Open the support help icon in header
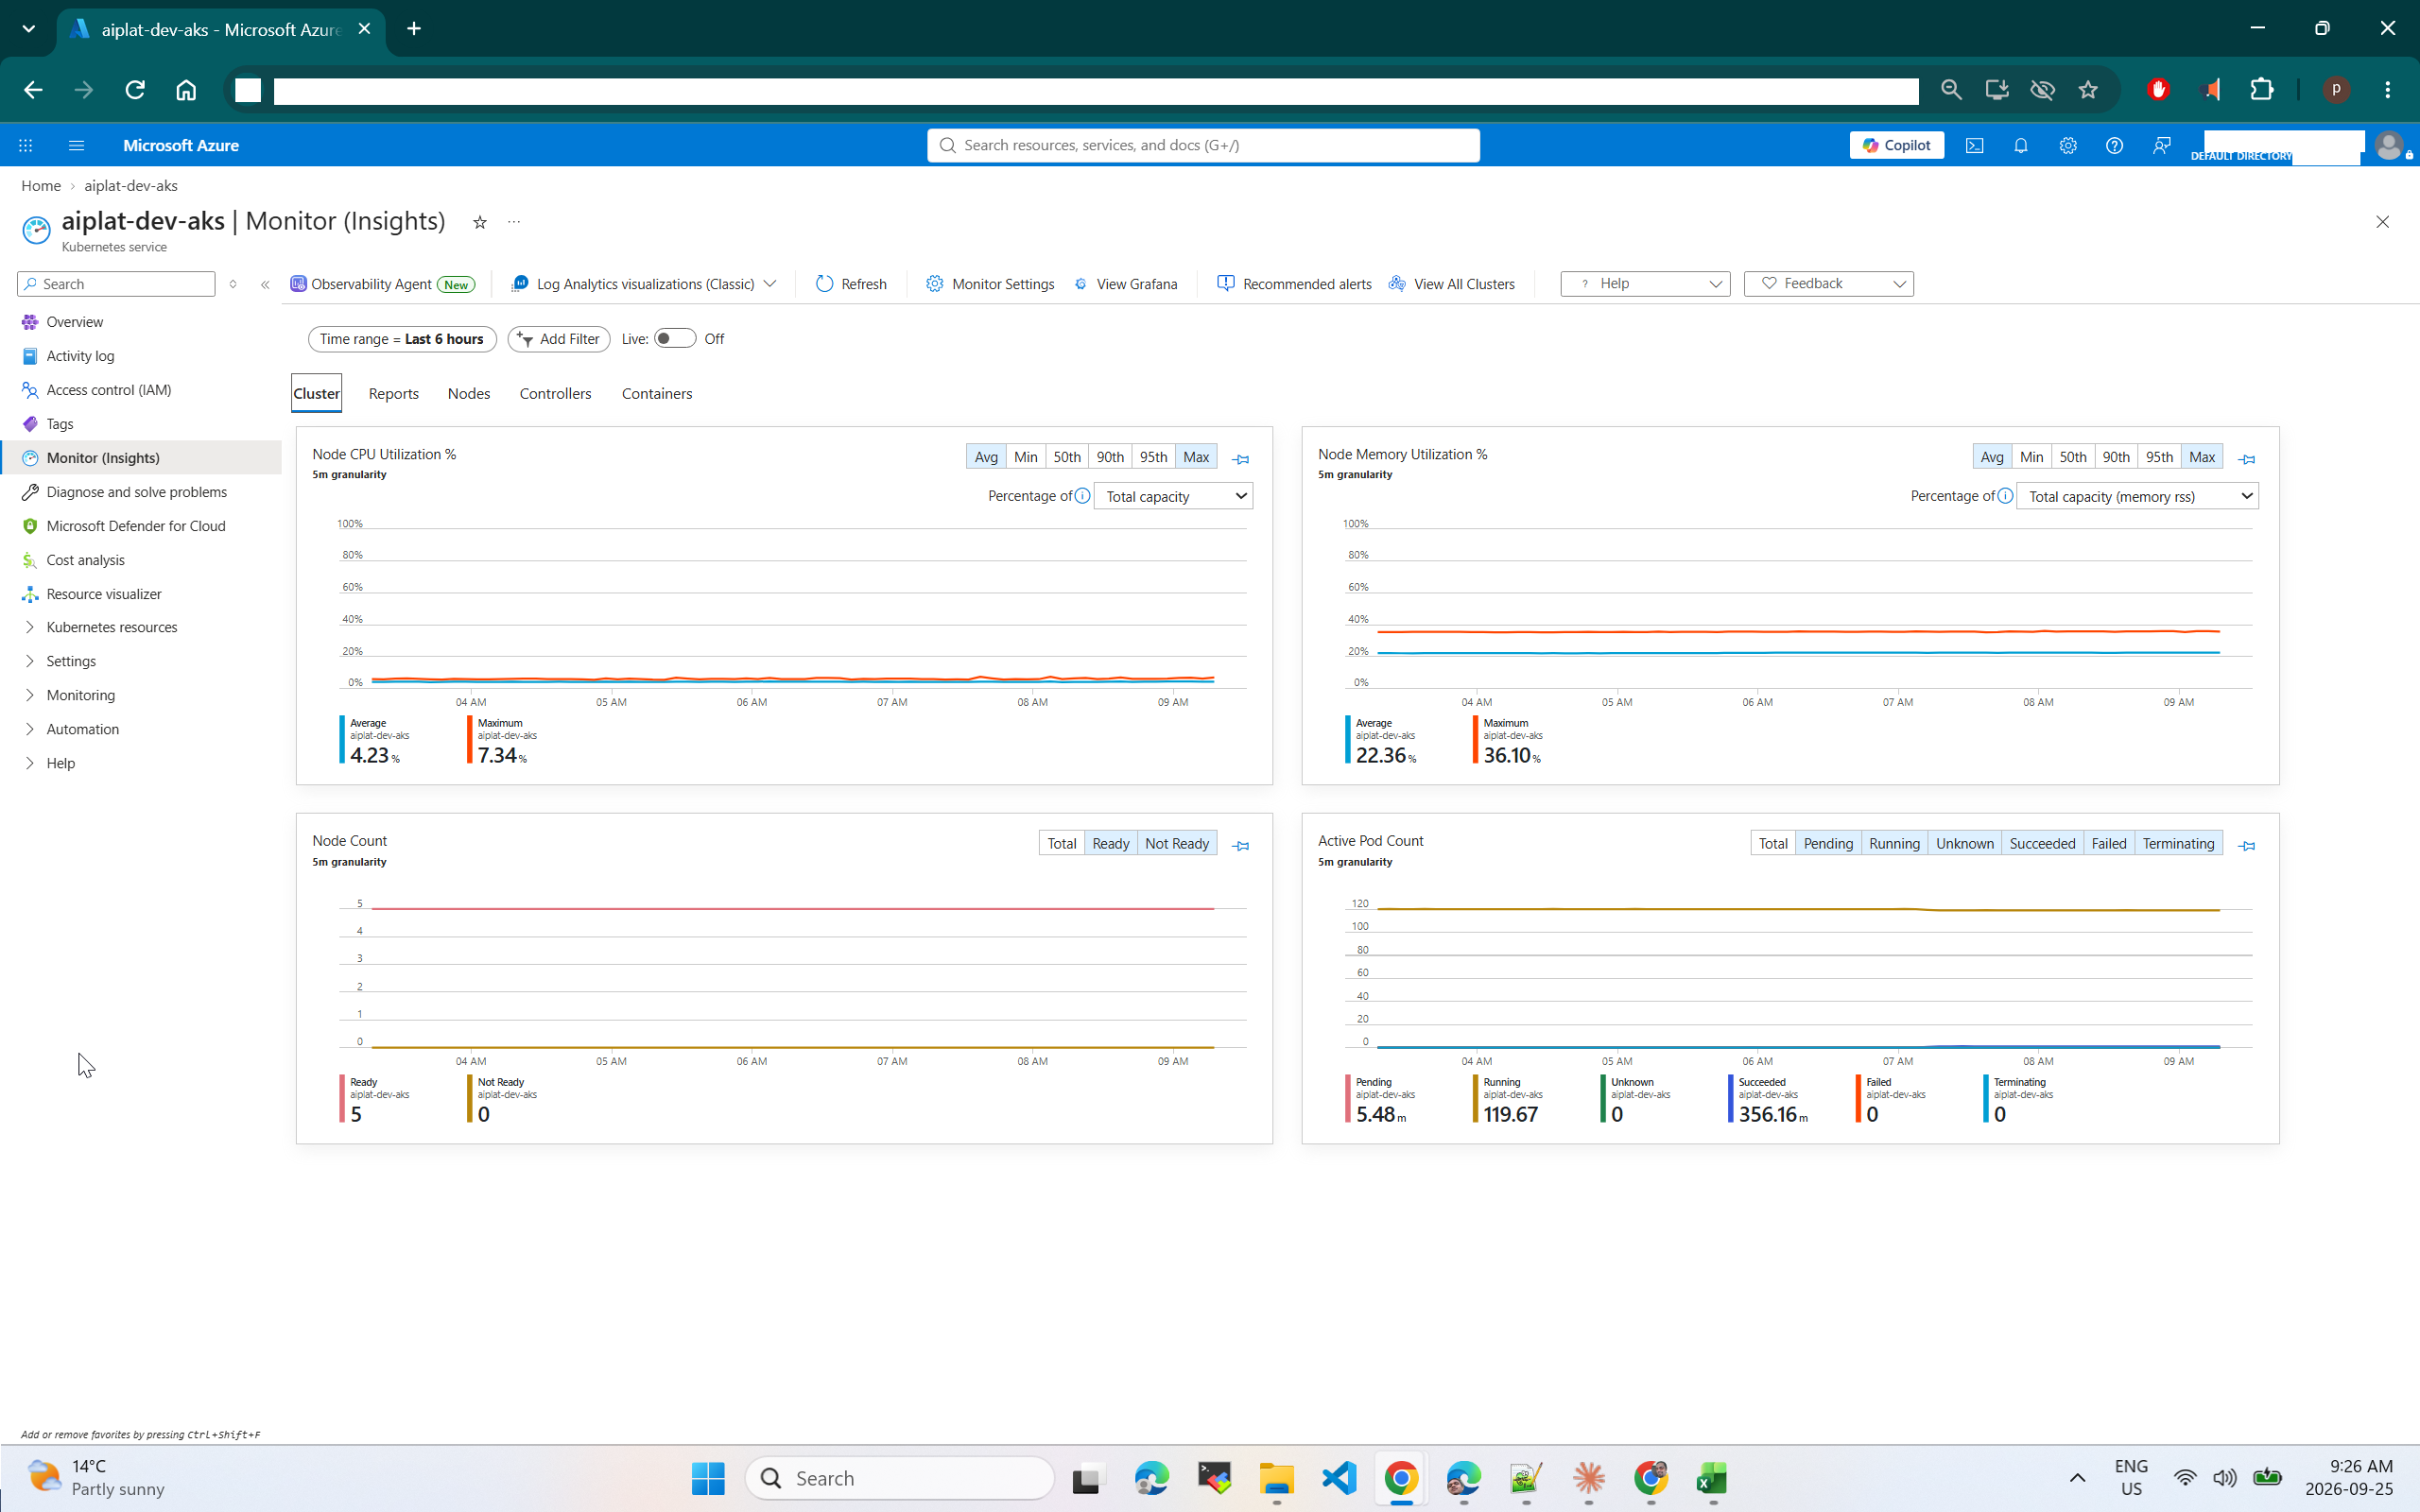The height and width of the screenshot is (1512, 2420). click(x=2114, y=145)
